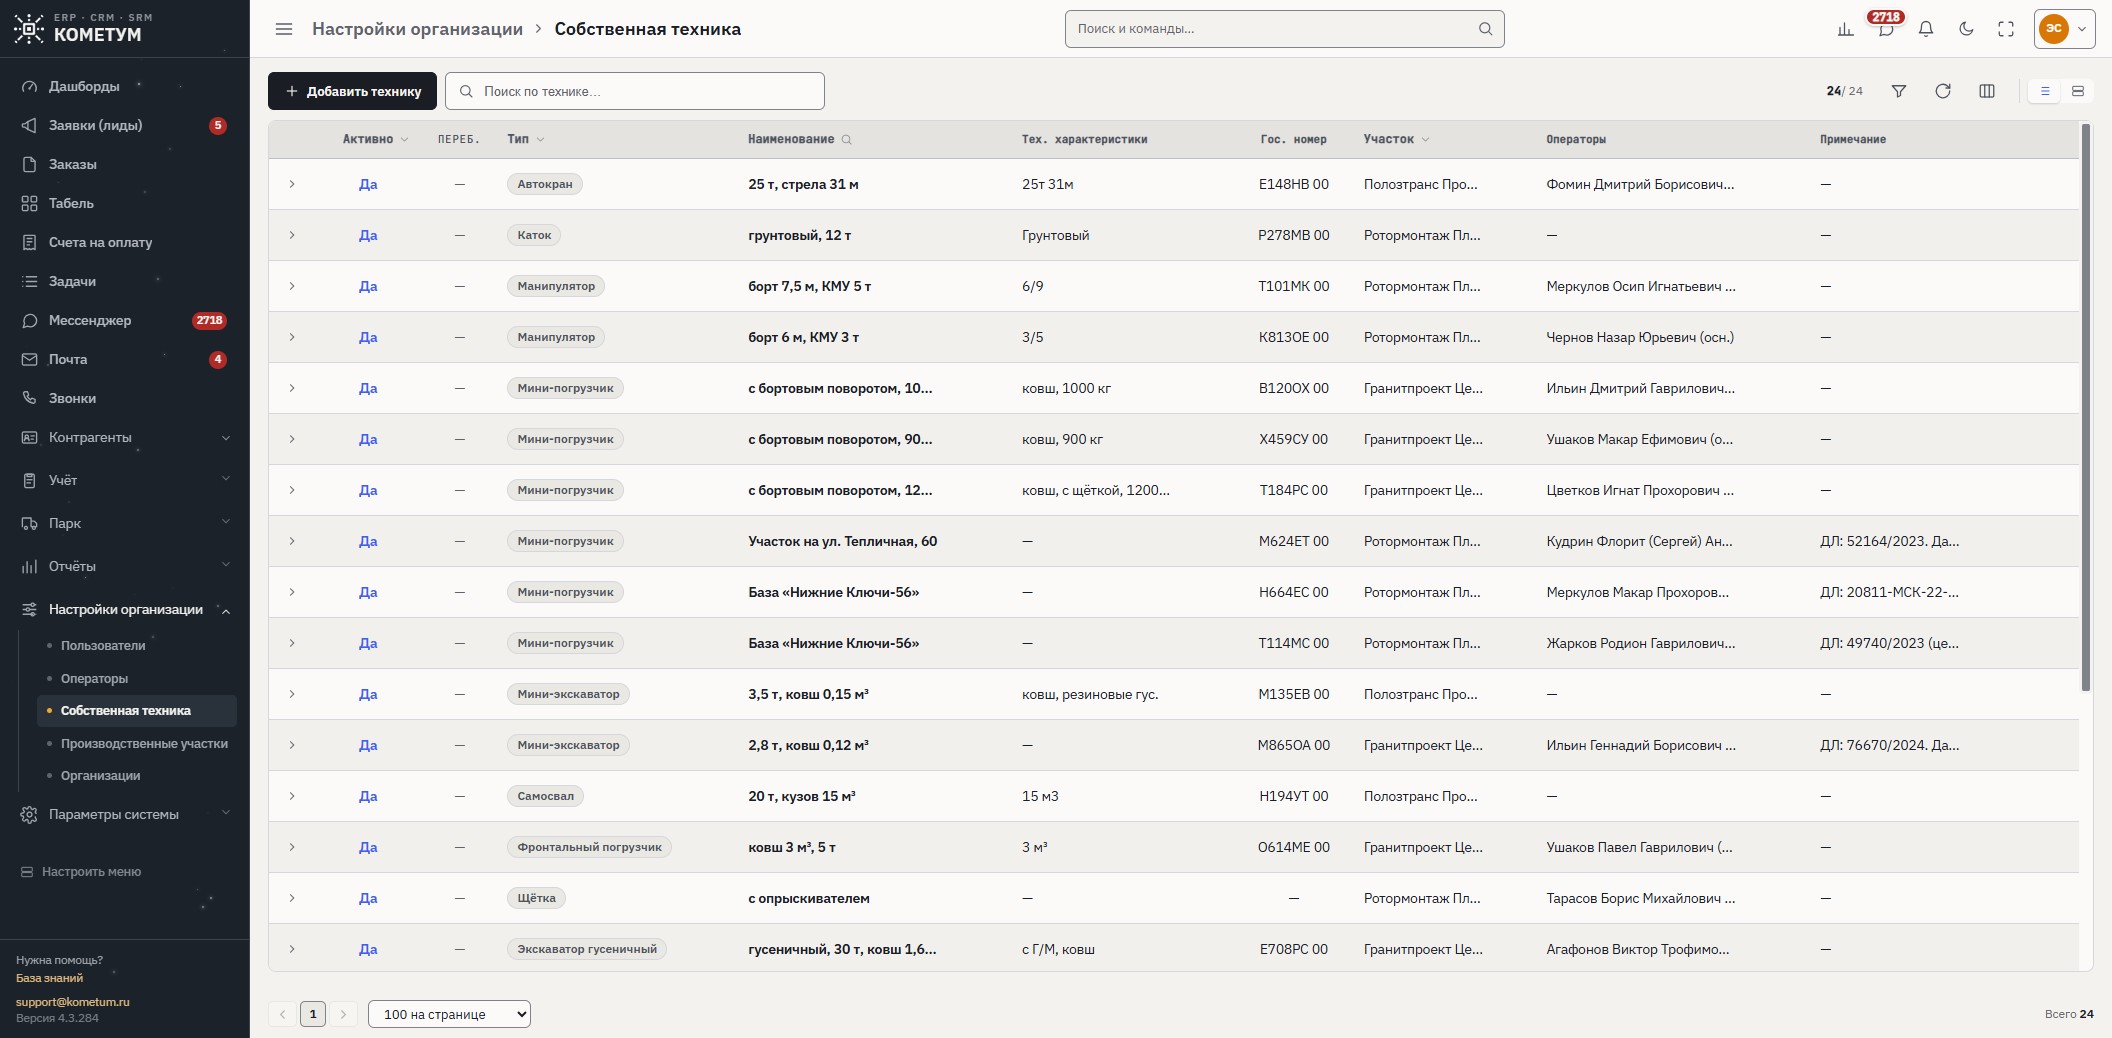Open Операторы settings page

94,678
